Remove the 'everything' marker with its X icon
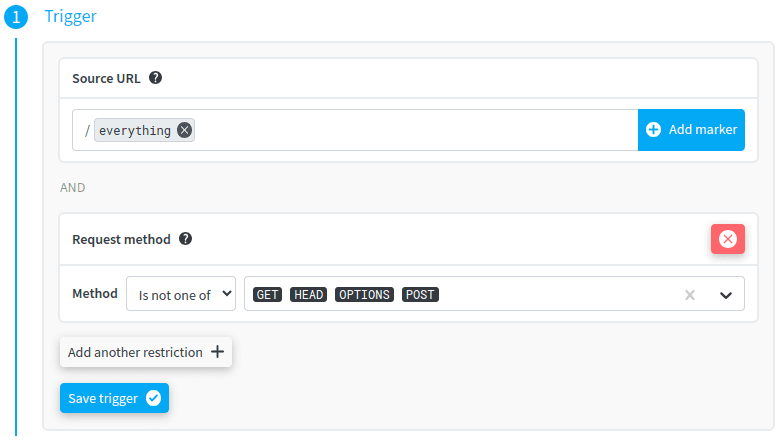The width and height of the screenshot is (779, 442). pyautogui.click(x=184, y=130)
